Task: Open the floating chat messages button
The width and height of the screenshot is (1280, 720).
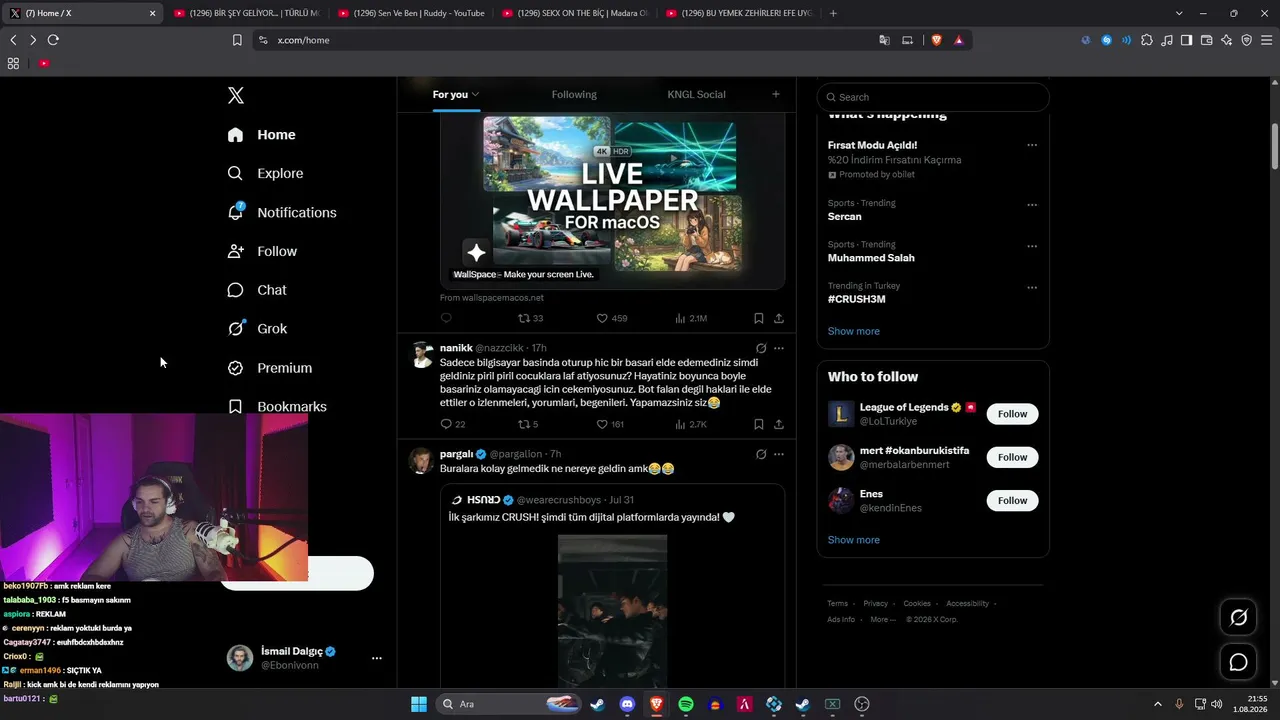Action: pos(1238,662)
